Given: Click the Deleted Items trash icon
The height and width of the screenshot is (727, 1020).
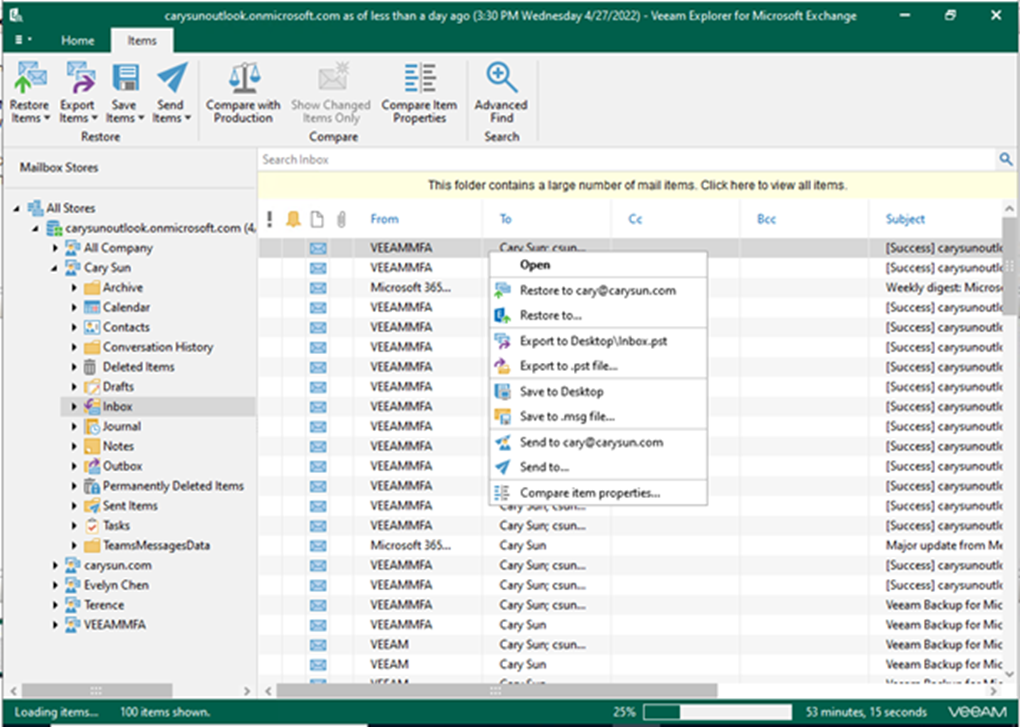Looking at the screenshot, I should coord(90,367).
